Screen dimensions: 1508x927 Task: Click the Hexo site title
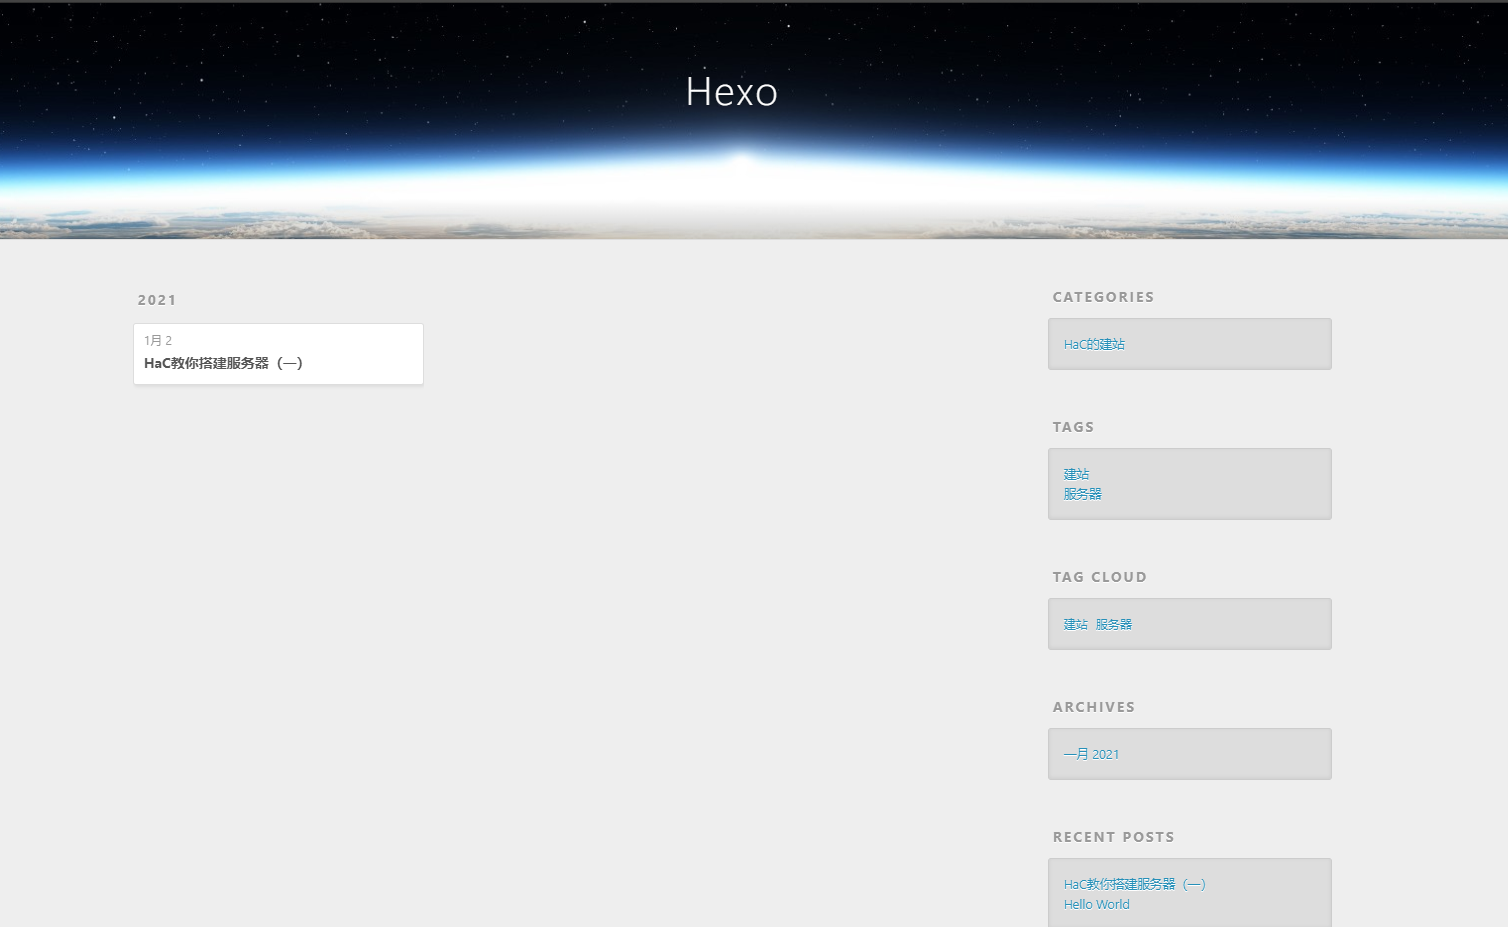click(732, 92)
